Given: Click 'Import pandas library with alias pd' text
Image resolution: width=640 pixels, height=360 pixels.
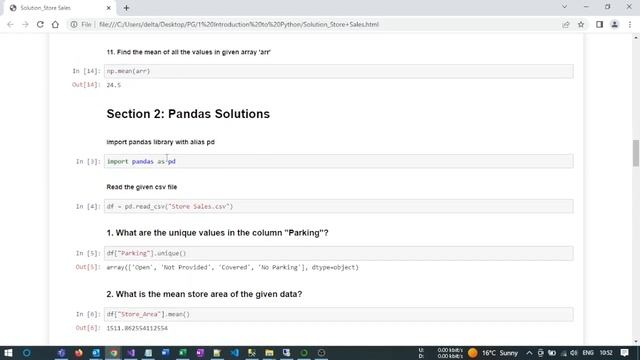Looking at the screenshot, I should point(160,142).
